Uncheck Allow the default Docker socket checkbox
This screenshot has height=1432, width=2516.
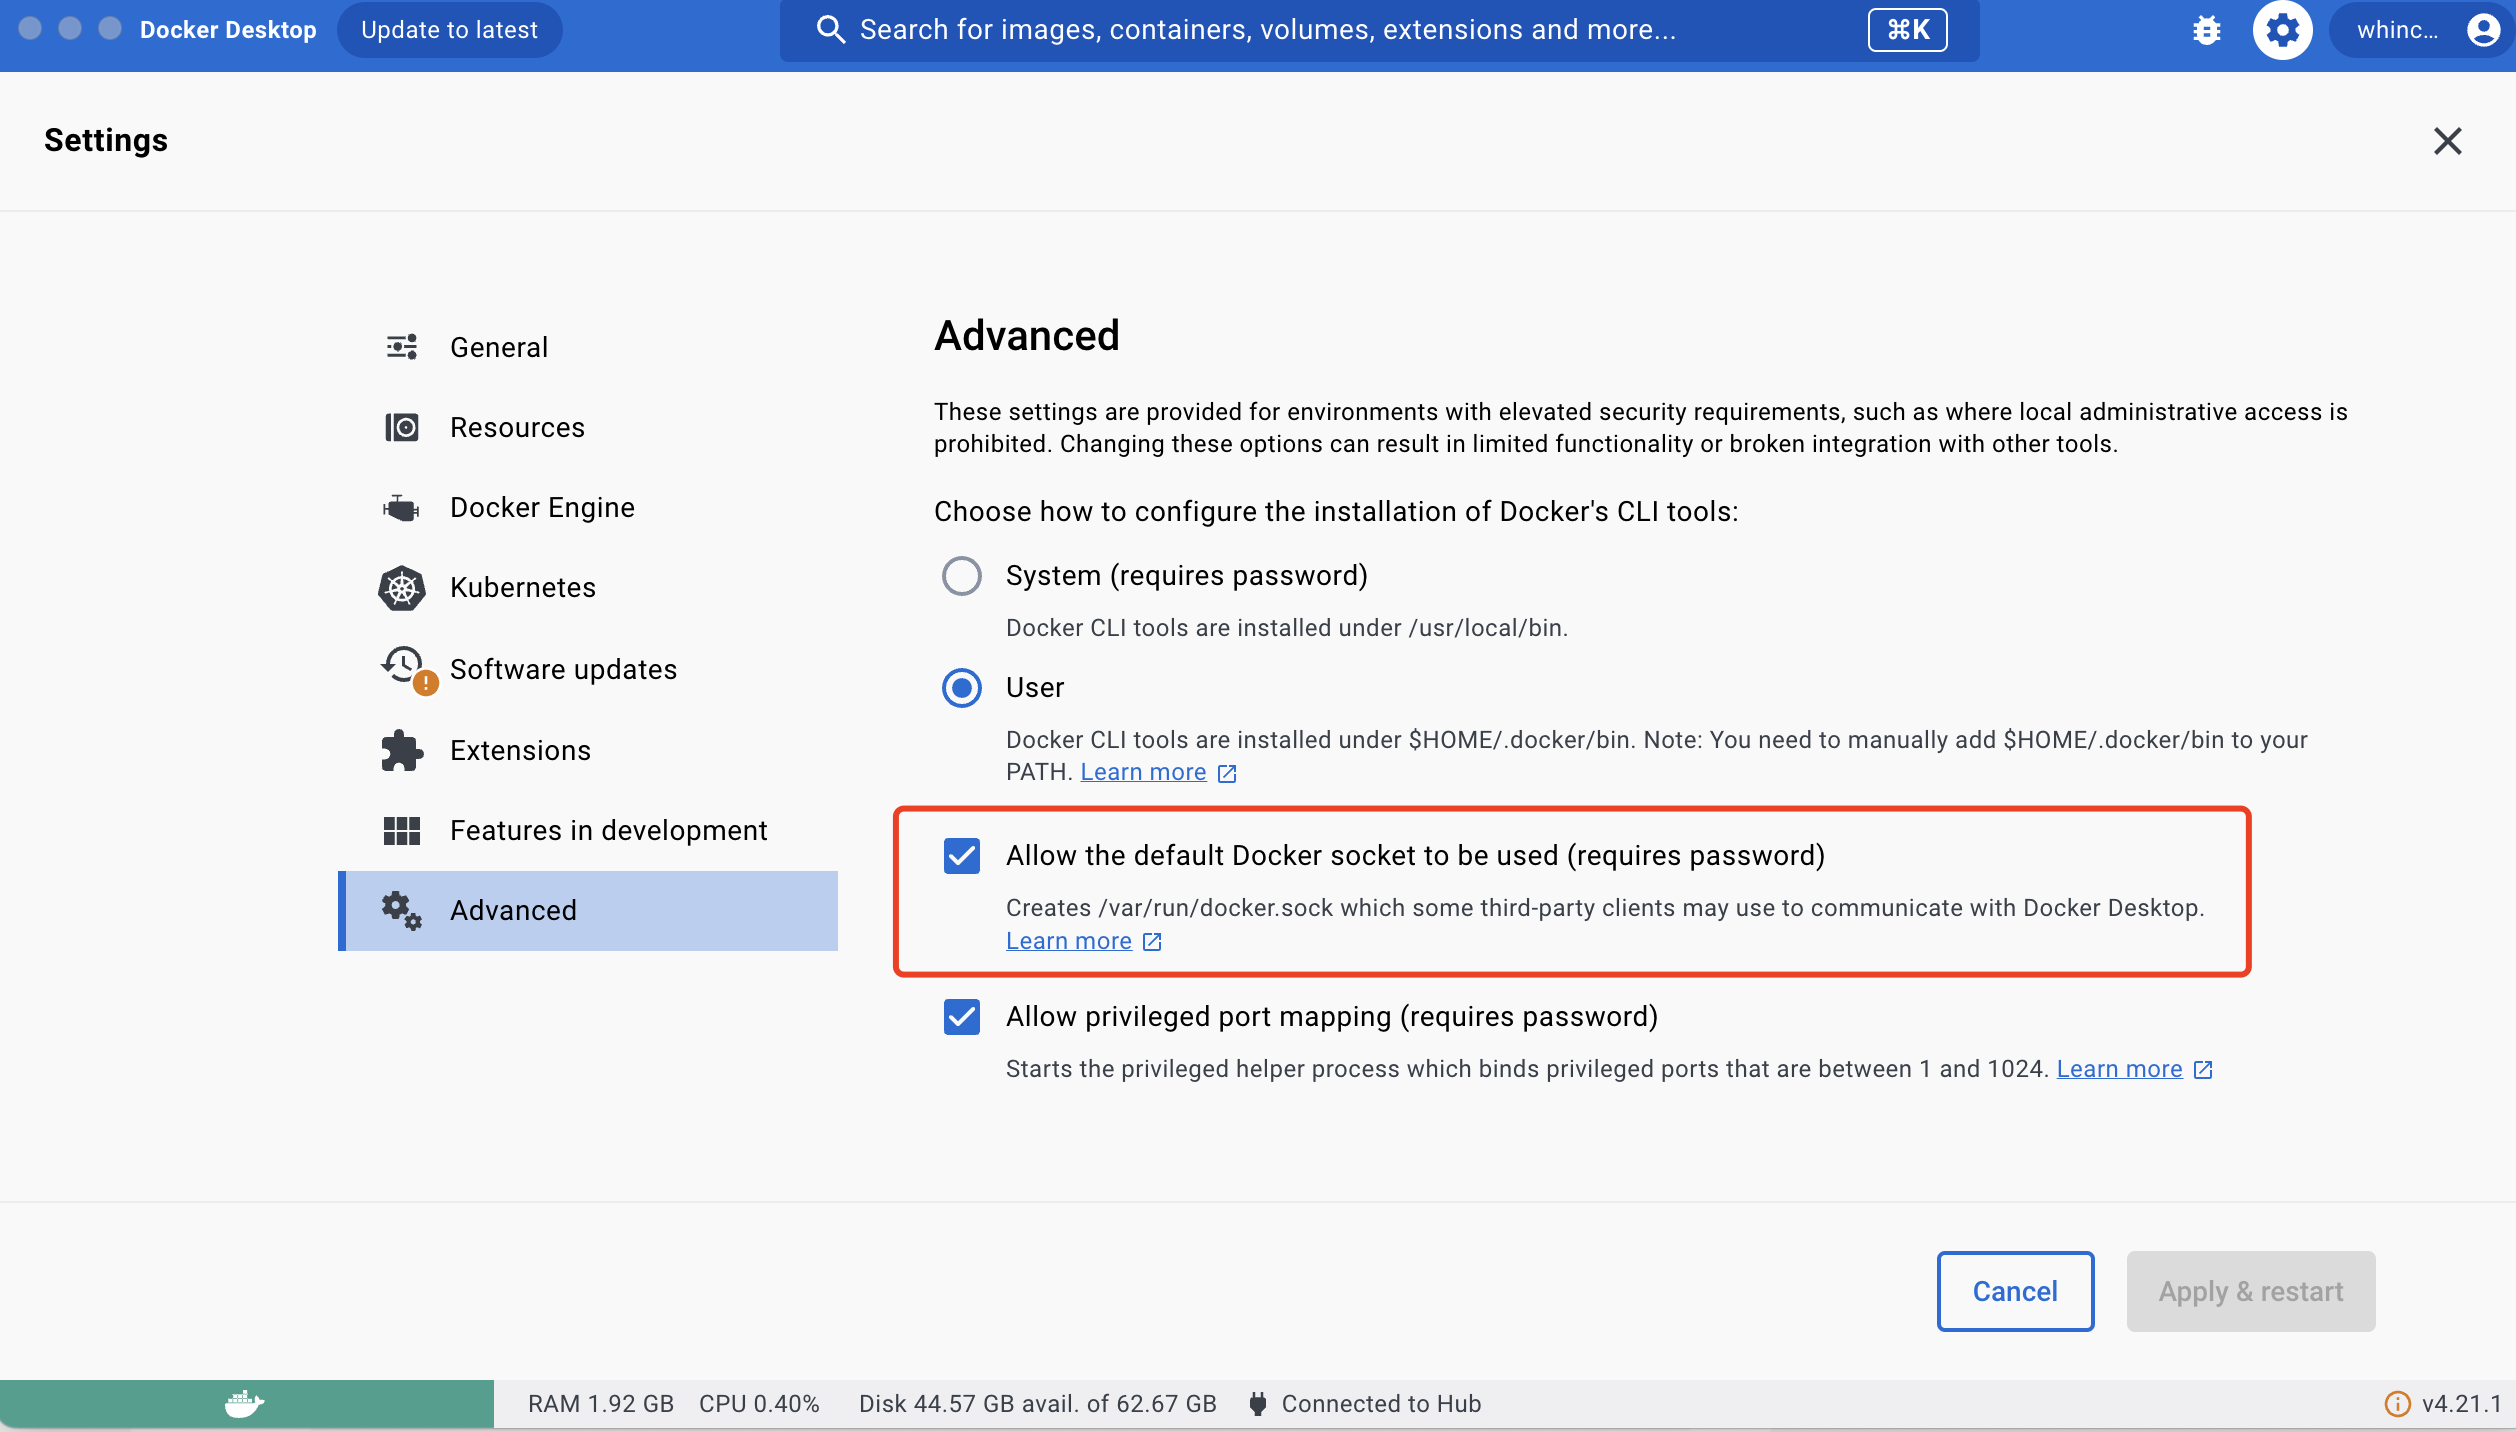961,856
